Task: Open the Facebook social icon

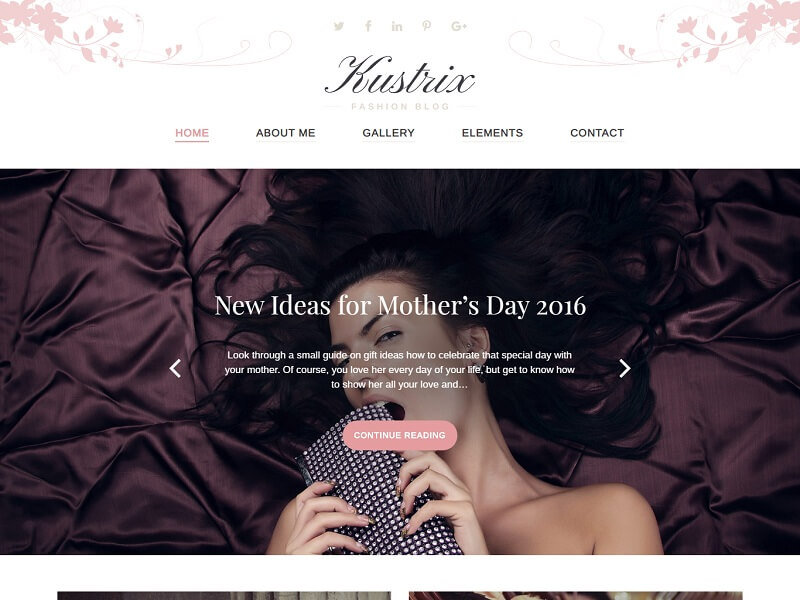Action: coord(368,26)
